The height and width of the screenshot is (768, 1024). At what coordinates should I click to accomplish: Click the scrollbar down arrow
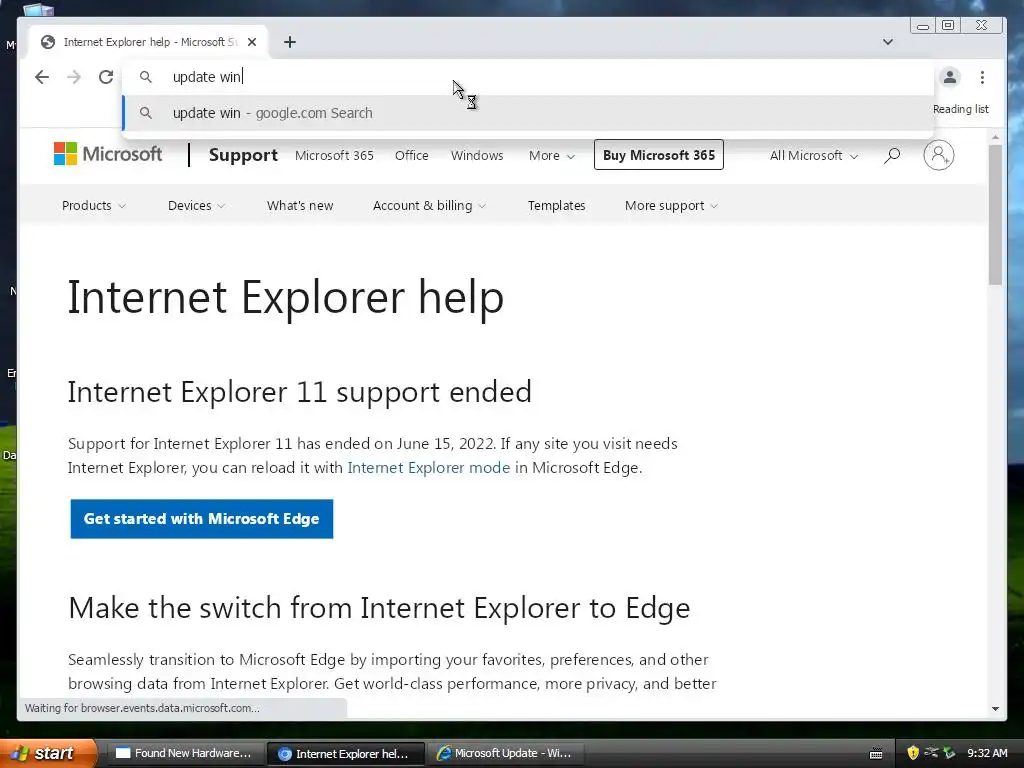point(995,709)
